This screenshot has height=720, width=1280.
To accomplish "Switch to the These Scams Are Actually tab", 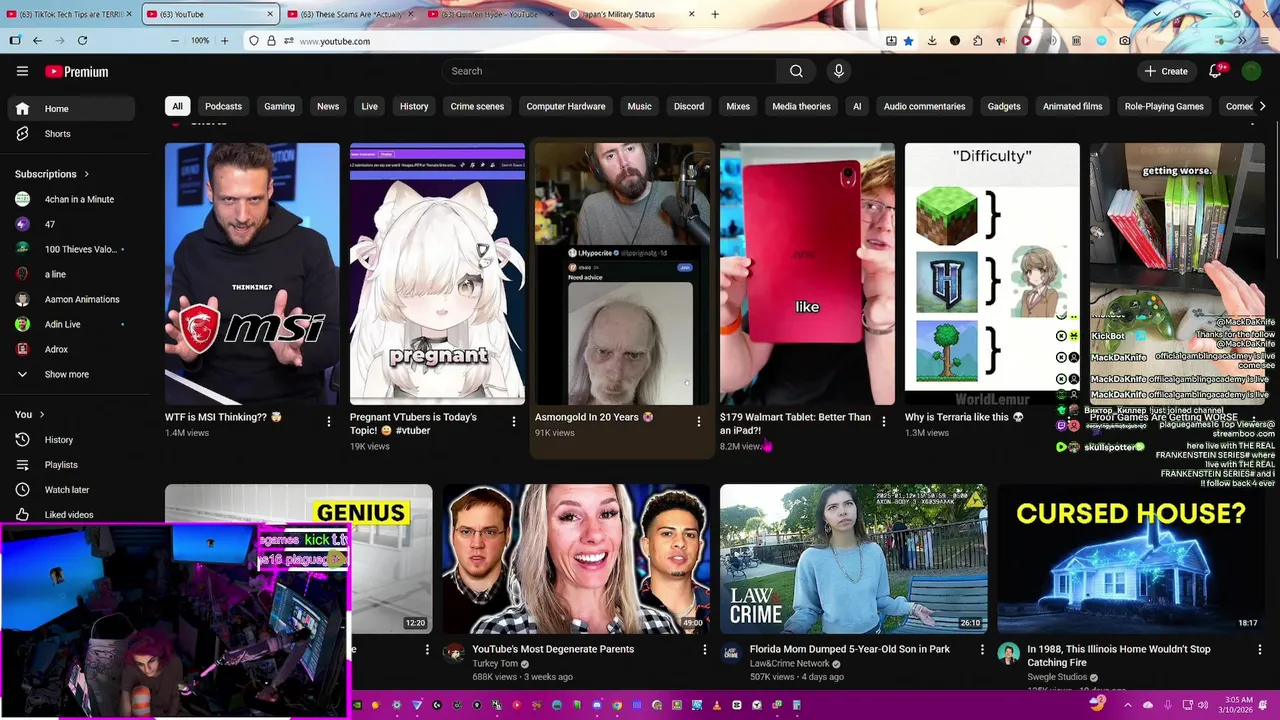I will pos(350,14).
